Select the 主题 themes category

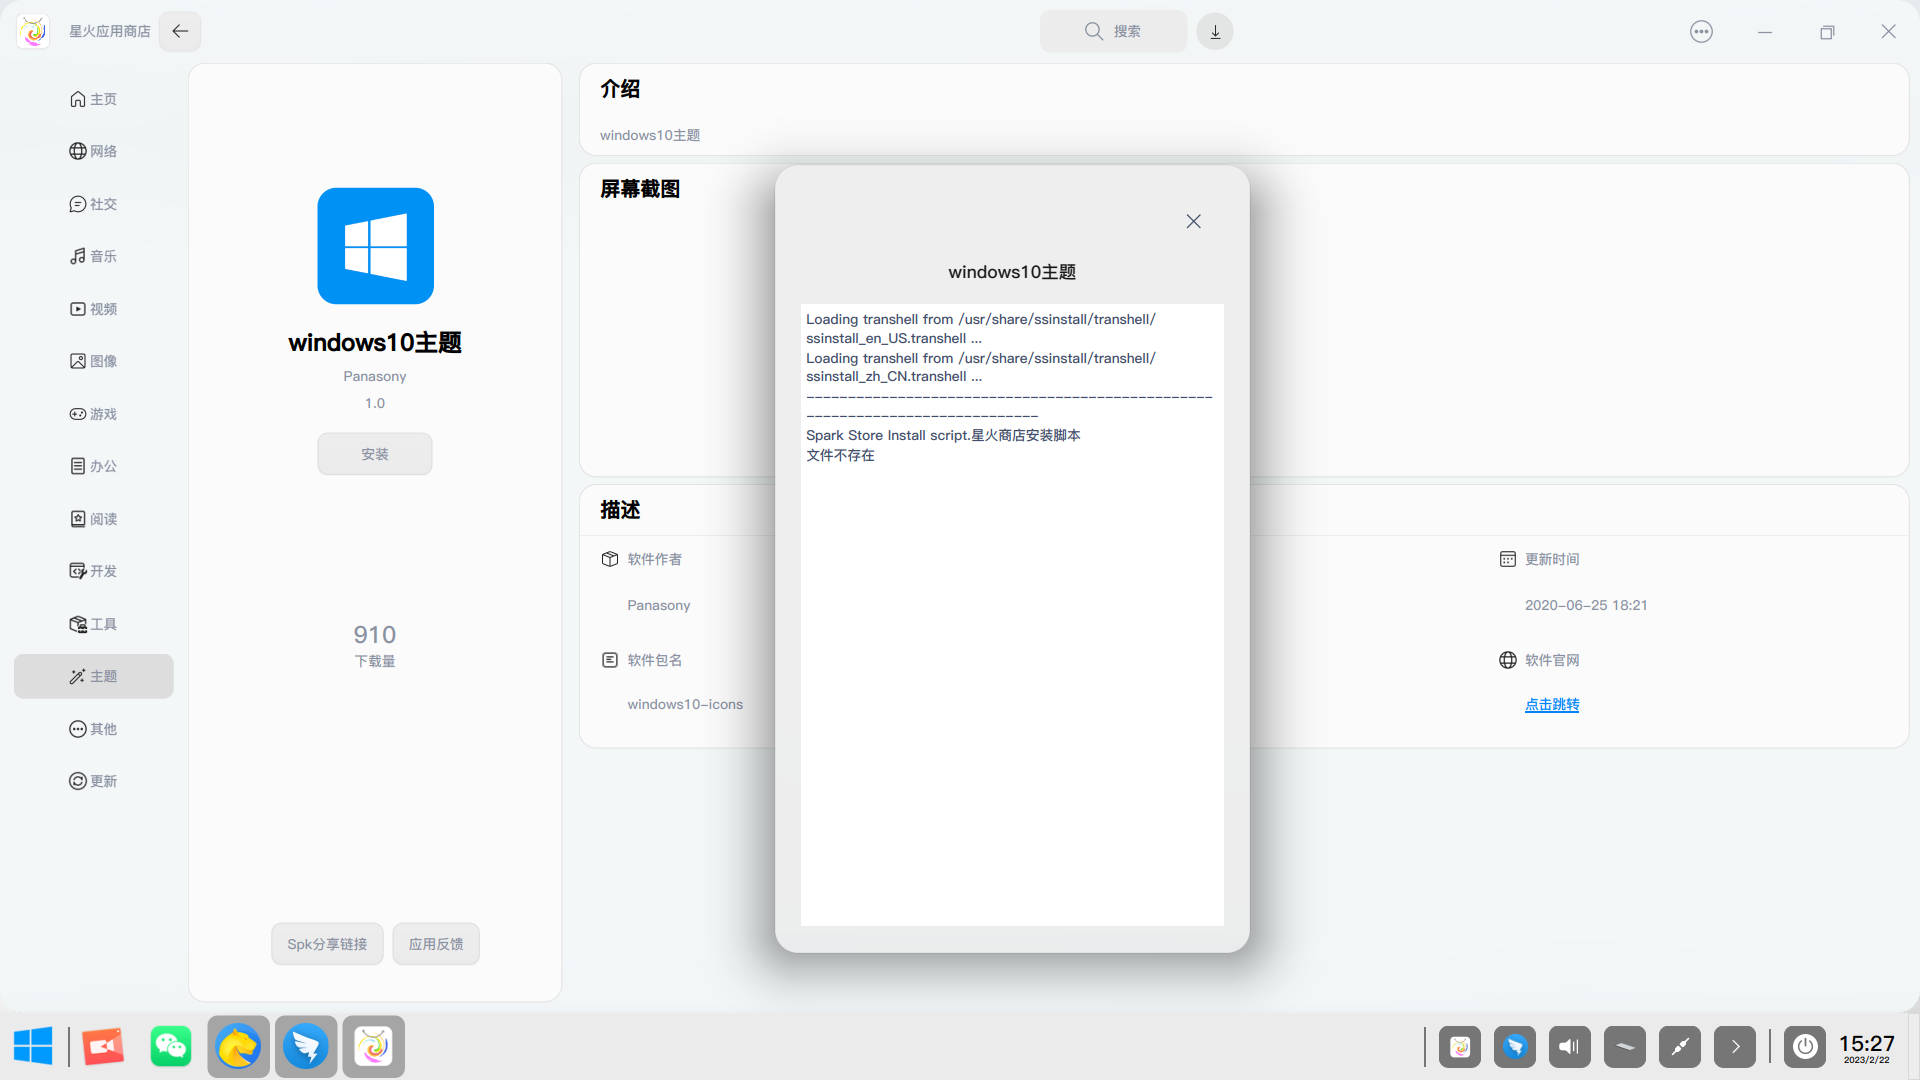coord(93,676)
